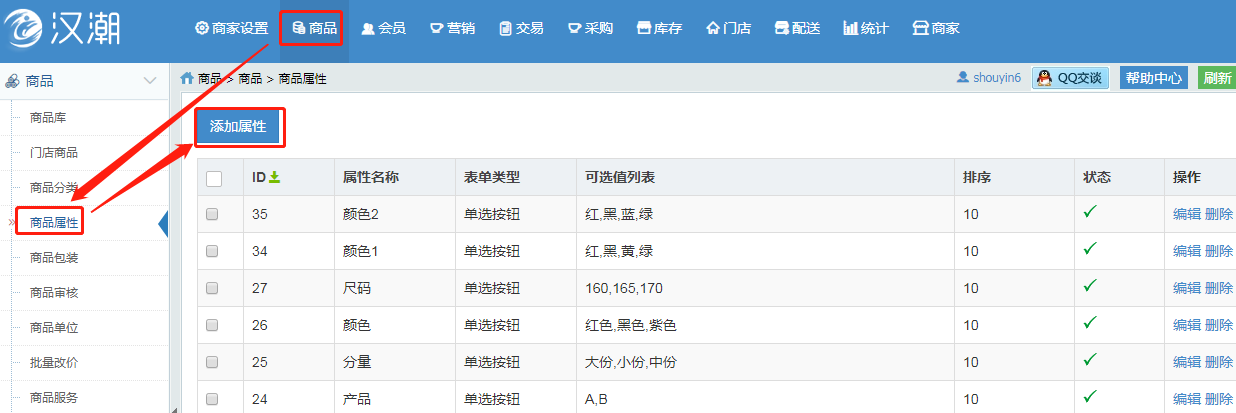Screen dimensions: 1236x413
Task: Click the green ID sort arrow icon
Action: tap(275, 177)
